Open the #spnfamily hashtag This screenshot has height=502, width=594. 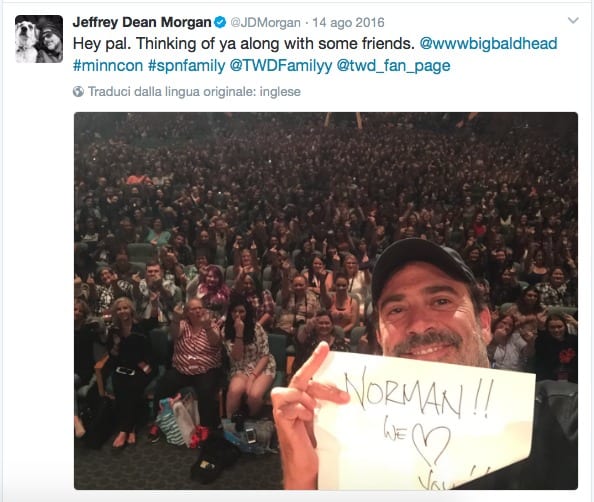[186, 66]
